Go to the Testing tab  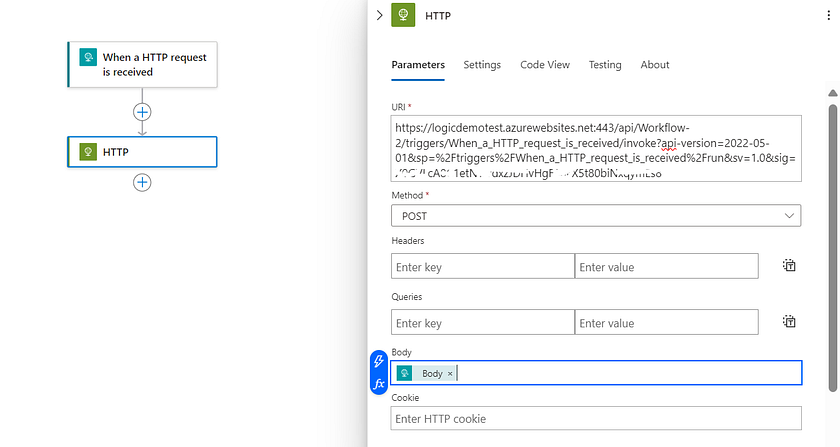pyautogui.click(x=605, y=65)
